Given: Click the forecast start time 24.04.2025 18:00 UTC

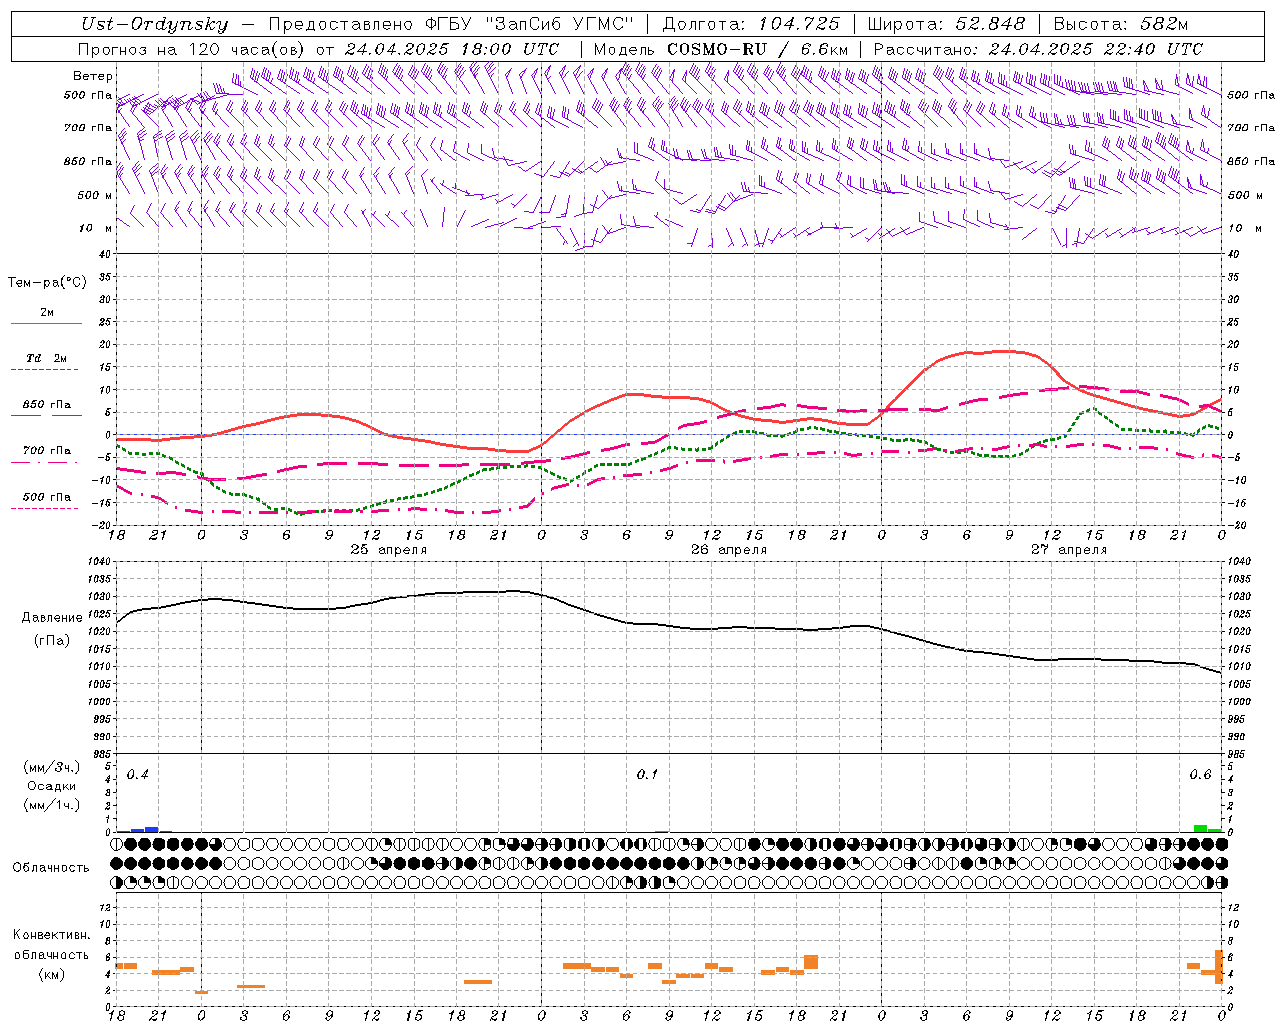Looking at the screenshot, I should [452, 49].
